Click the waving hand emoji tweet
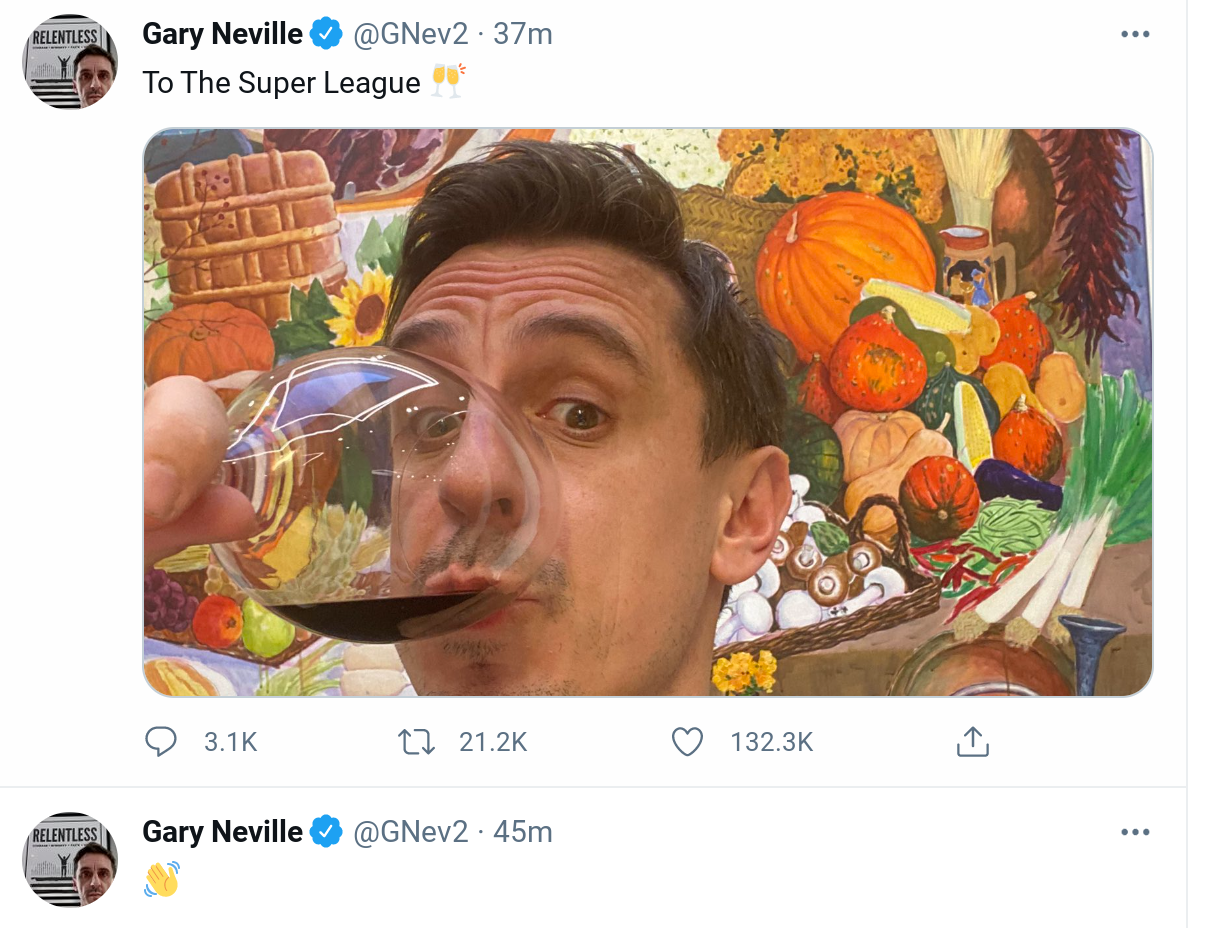The width and height of the screenshot is (1210, 928). point(162,879)
